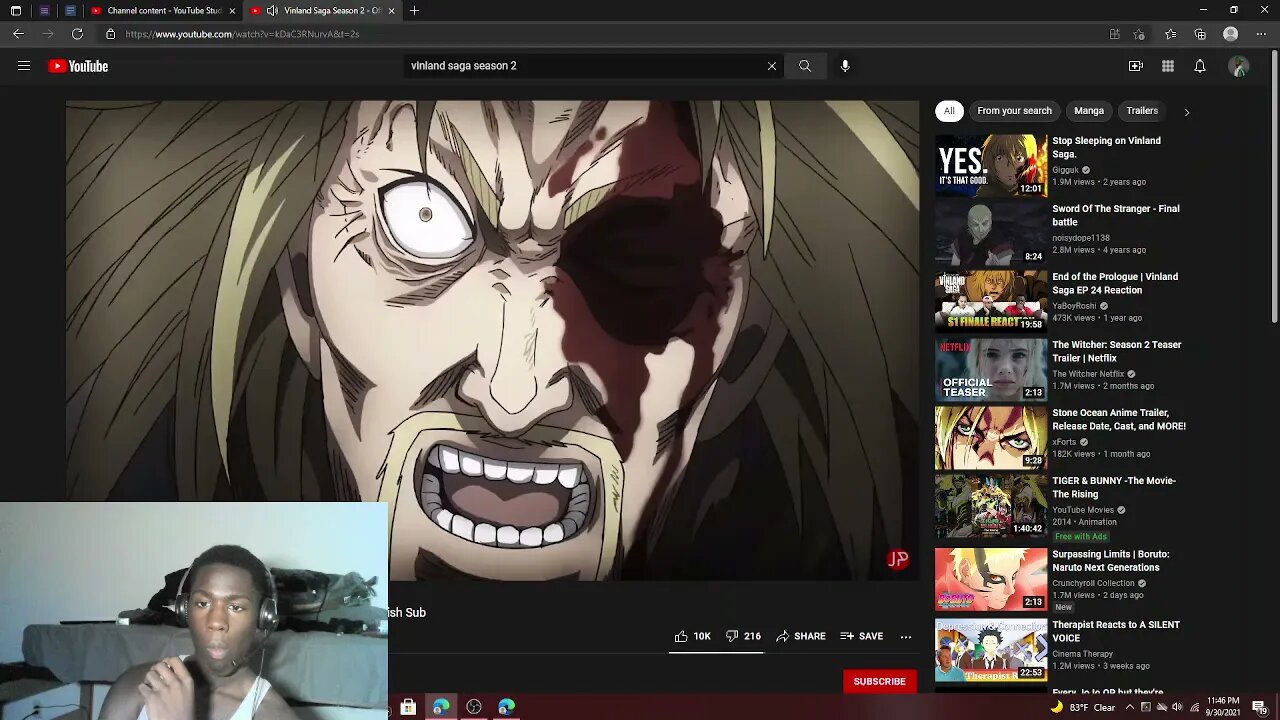The image size is (1280, 720).
Task: Clear the search box with the X
Action: point(771,66)
